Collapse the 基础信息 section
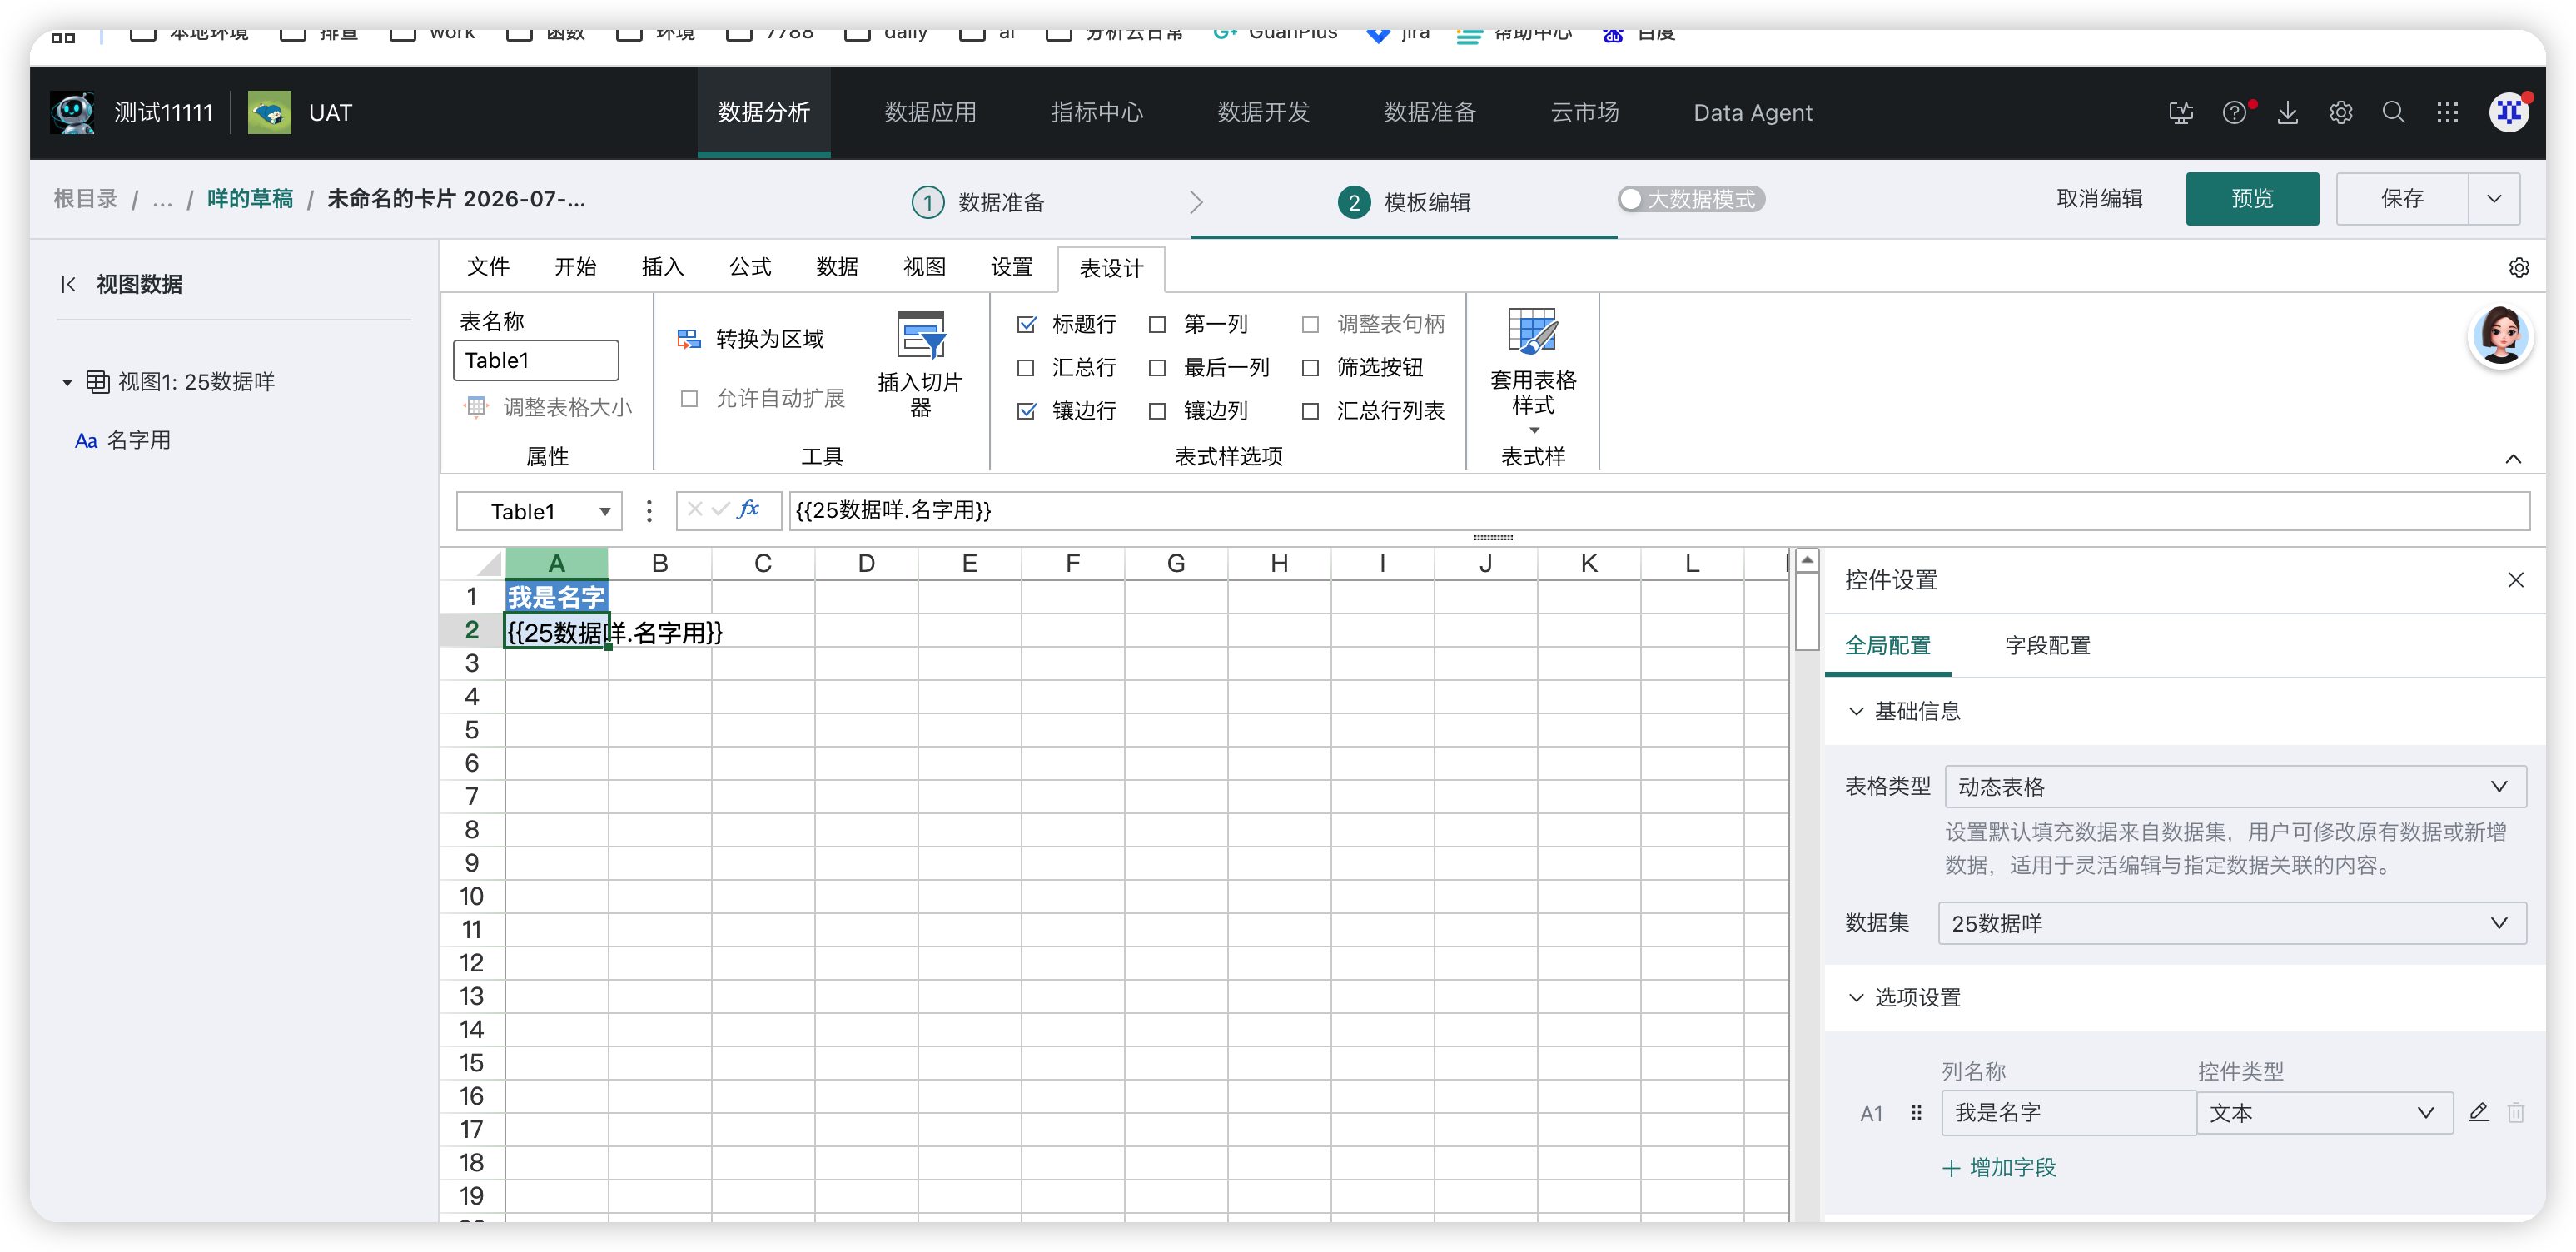This screenshot has width=2576, height=1252. point(1856,711)
